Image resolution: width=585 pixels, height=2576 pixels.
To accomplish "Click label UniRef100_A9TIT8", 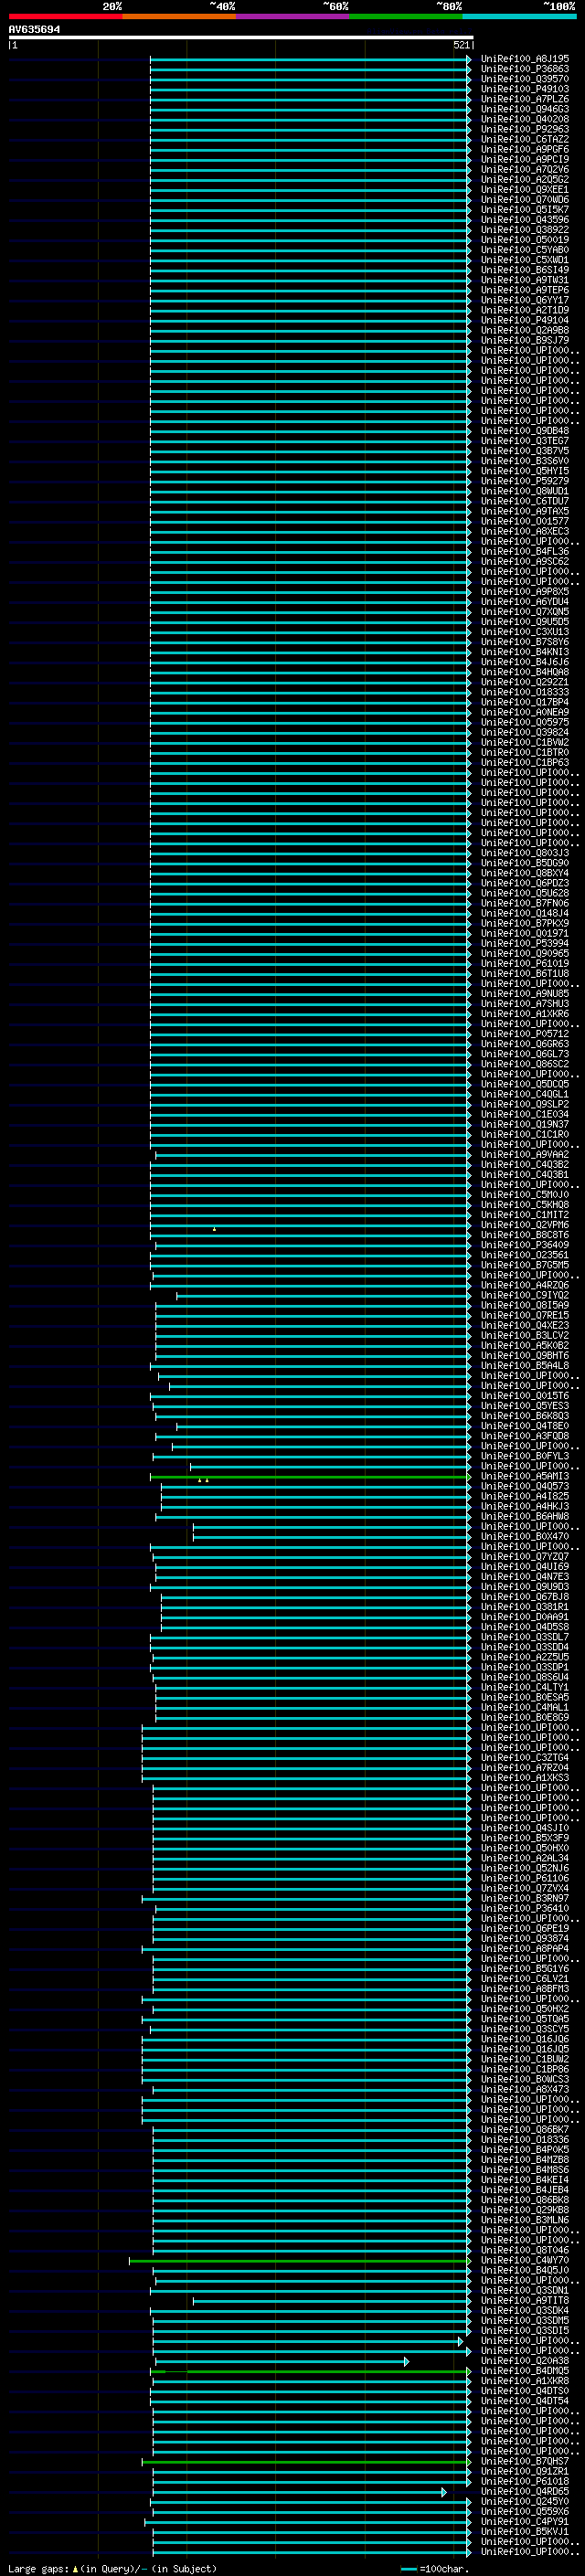I will click(525, 2301).
